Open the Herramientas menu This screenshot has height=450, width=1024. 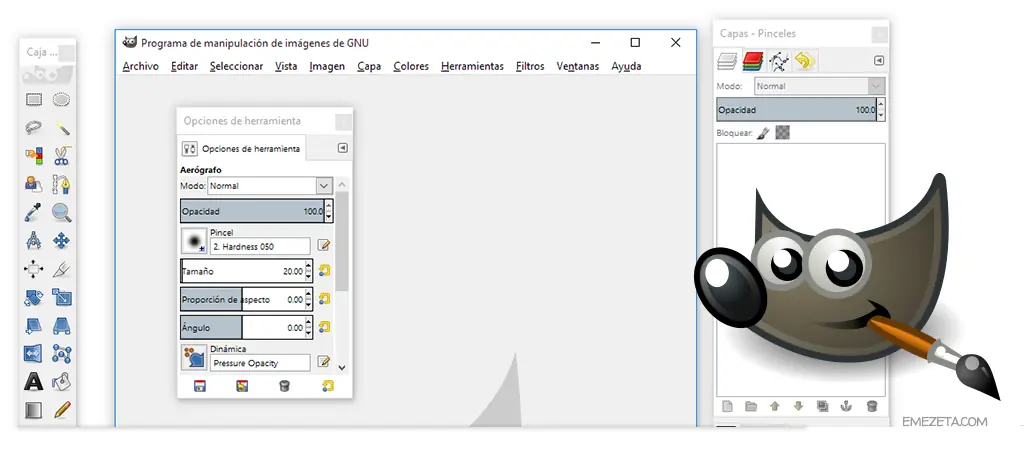[x=472, y=66]
